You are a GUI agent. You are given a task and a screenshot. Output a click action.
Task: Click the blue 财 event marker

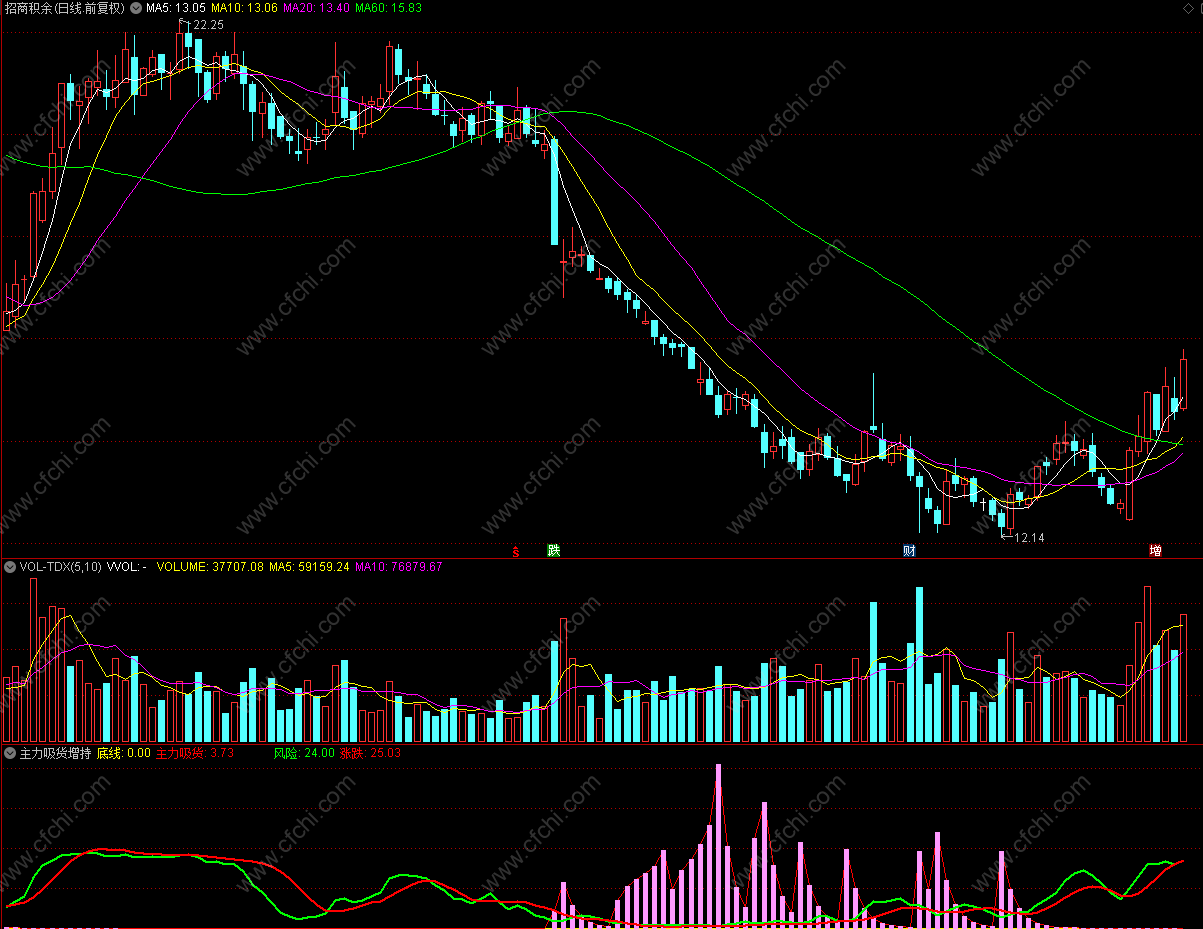(x=909, y=551)
